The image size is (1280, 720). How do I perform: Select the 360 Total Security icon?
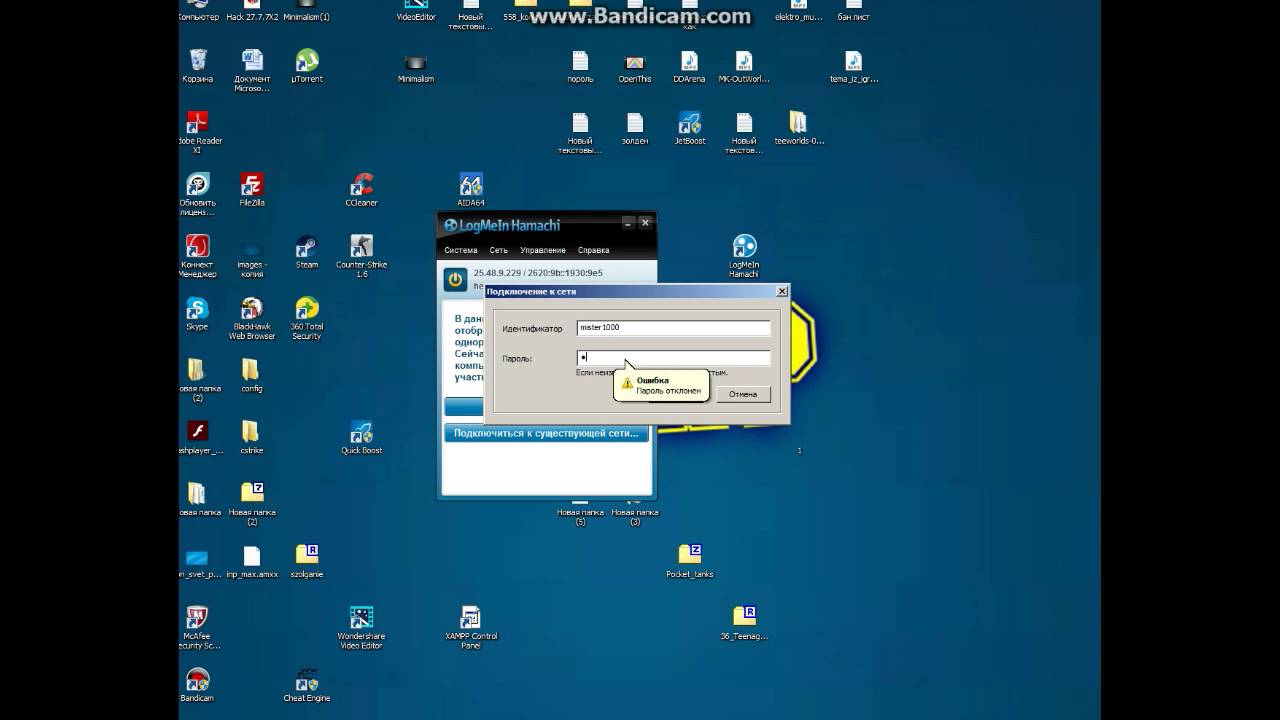(307, 318)
